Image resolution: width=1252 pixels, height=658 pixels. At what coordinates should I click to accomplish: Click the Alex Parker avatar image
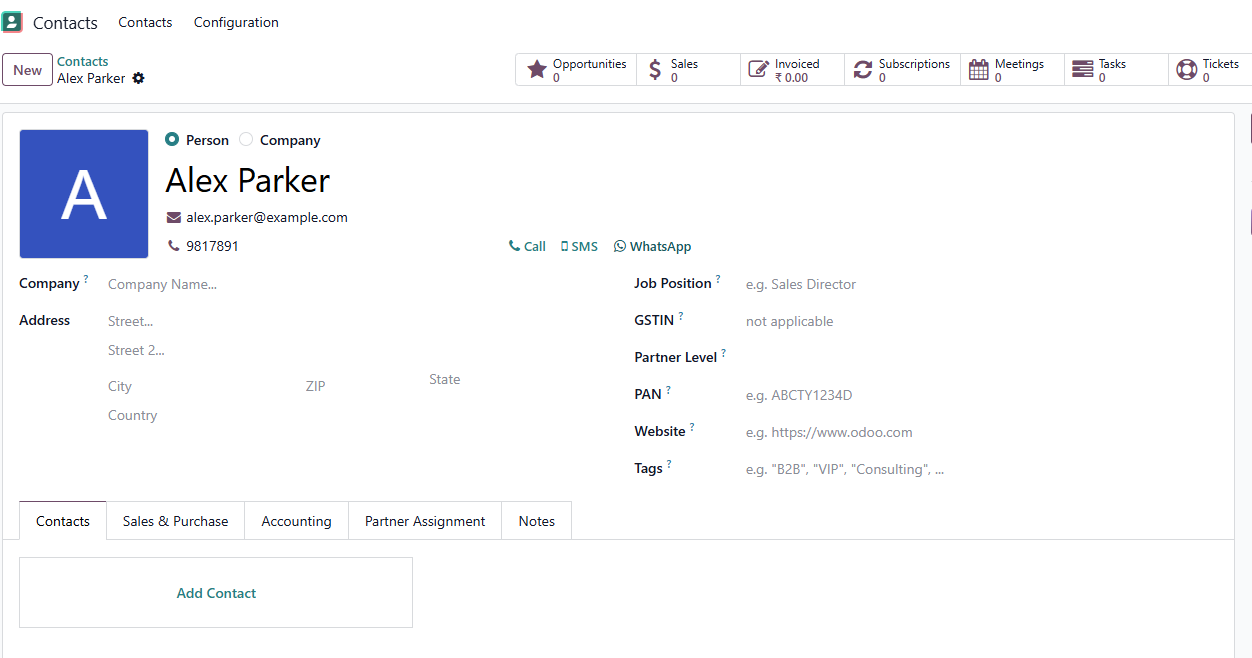click(x=84, y=194)
